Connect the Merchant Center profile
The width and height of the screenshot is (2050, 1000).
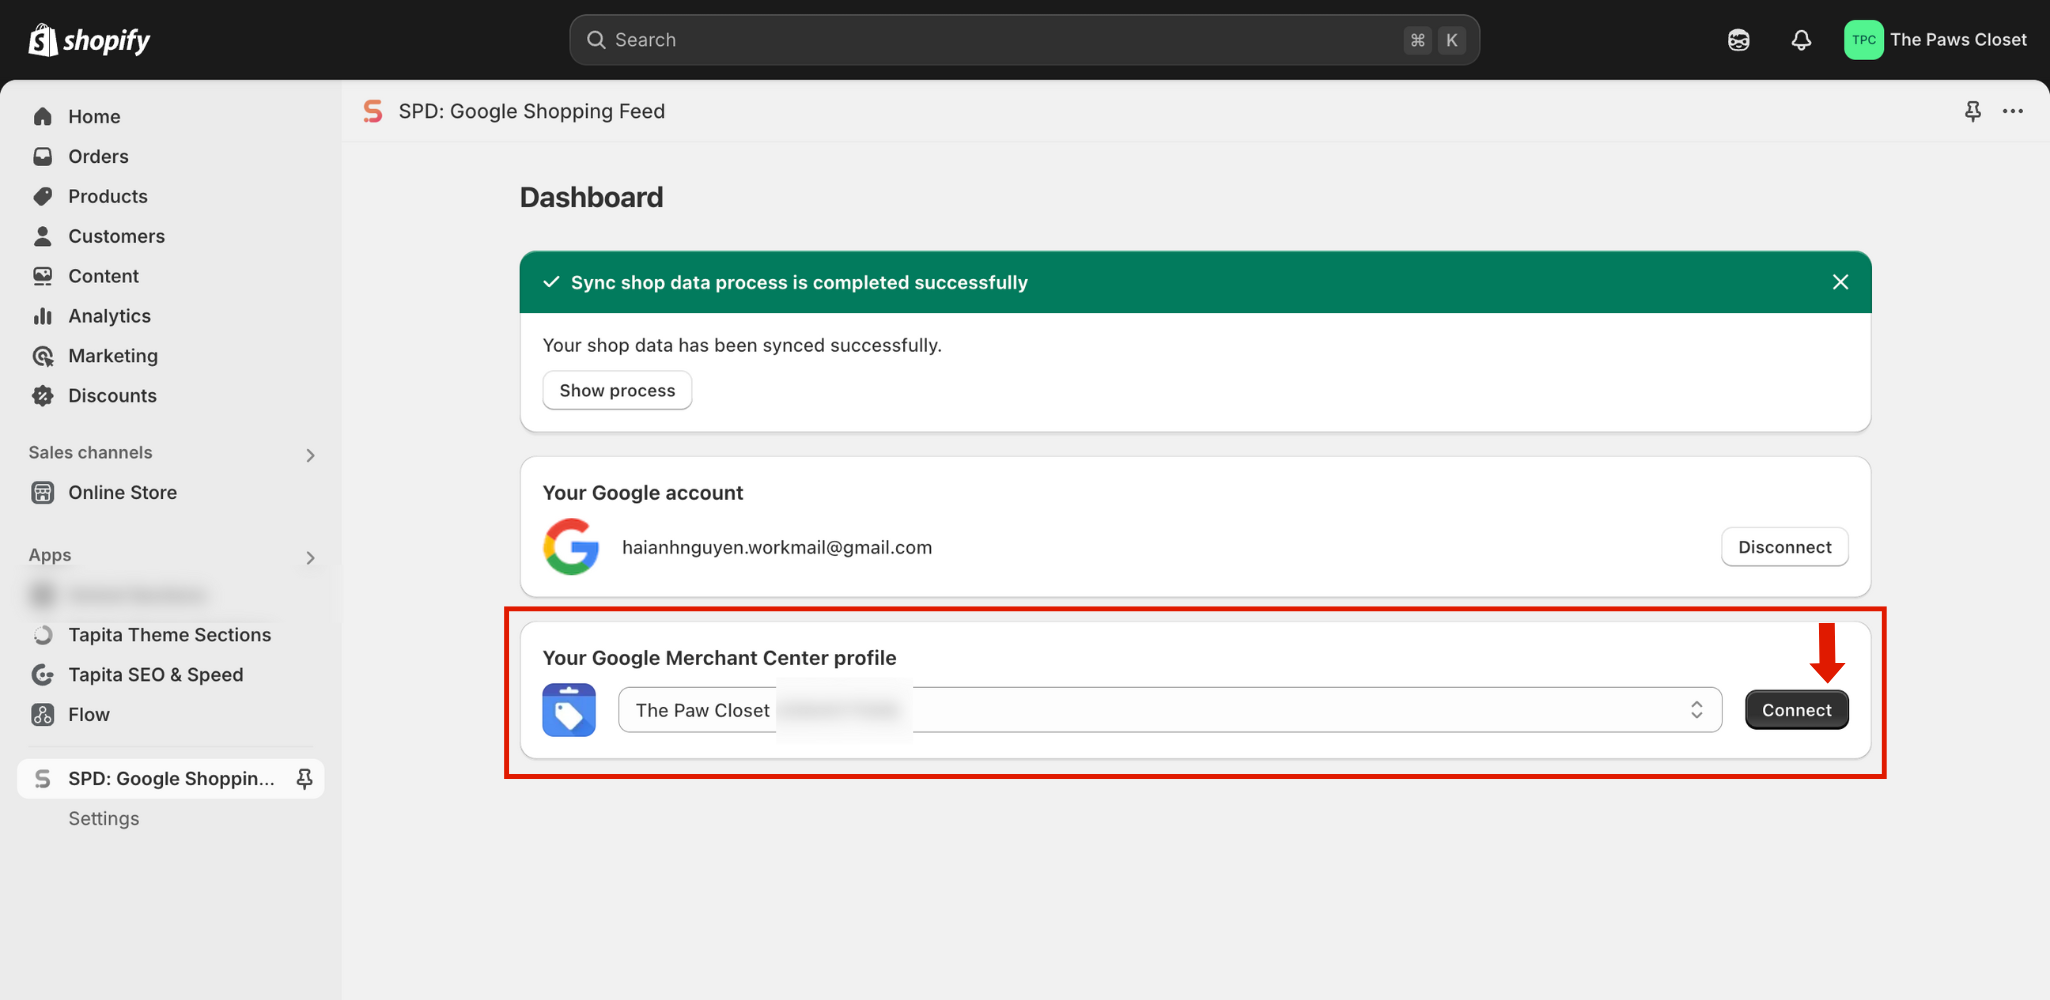click(x=1797, y=710)
